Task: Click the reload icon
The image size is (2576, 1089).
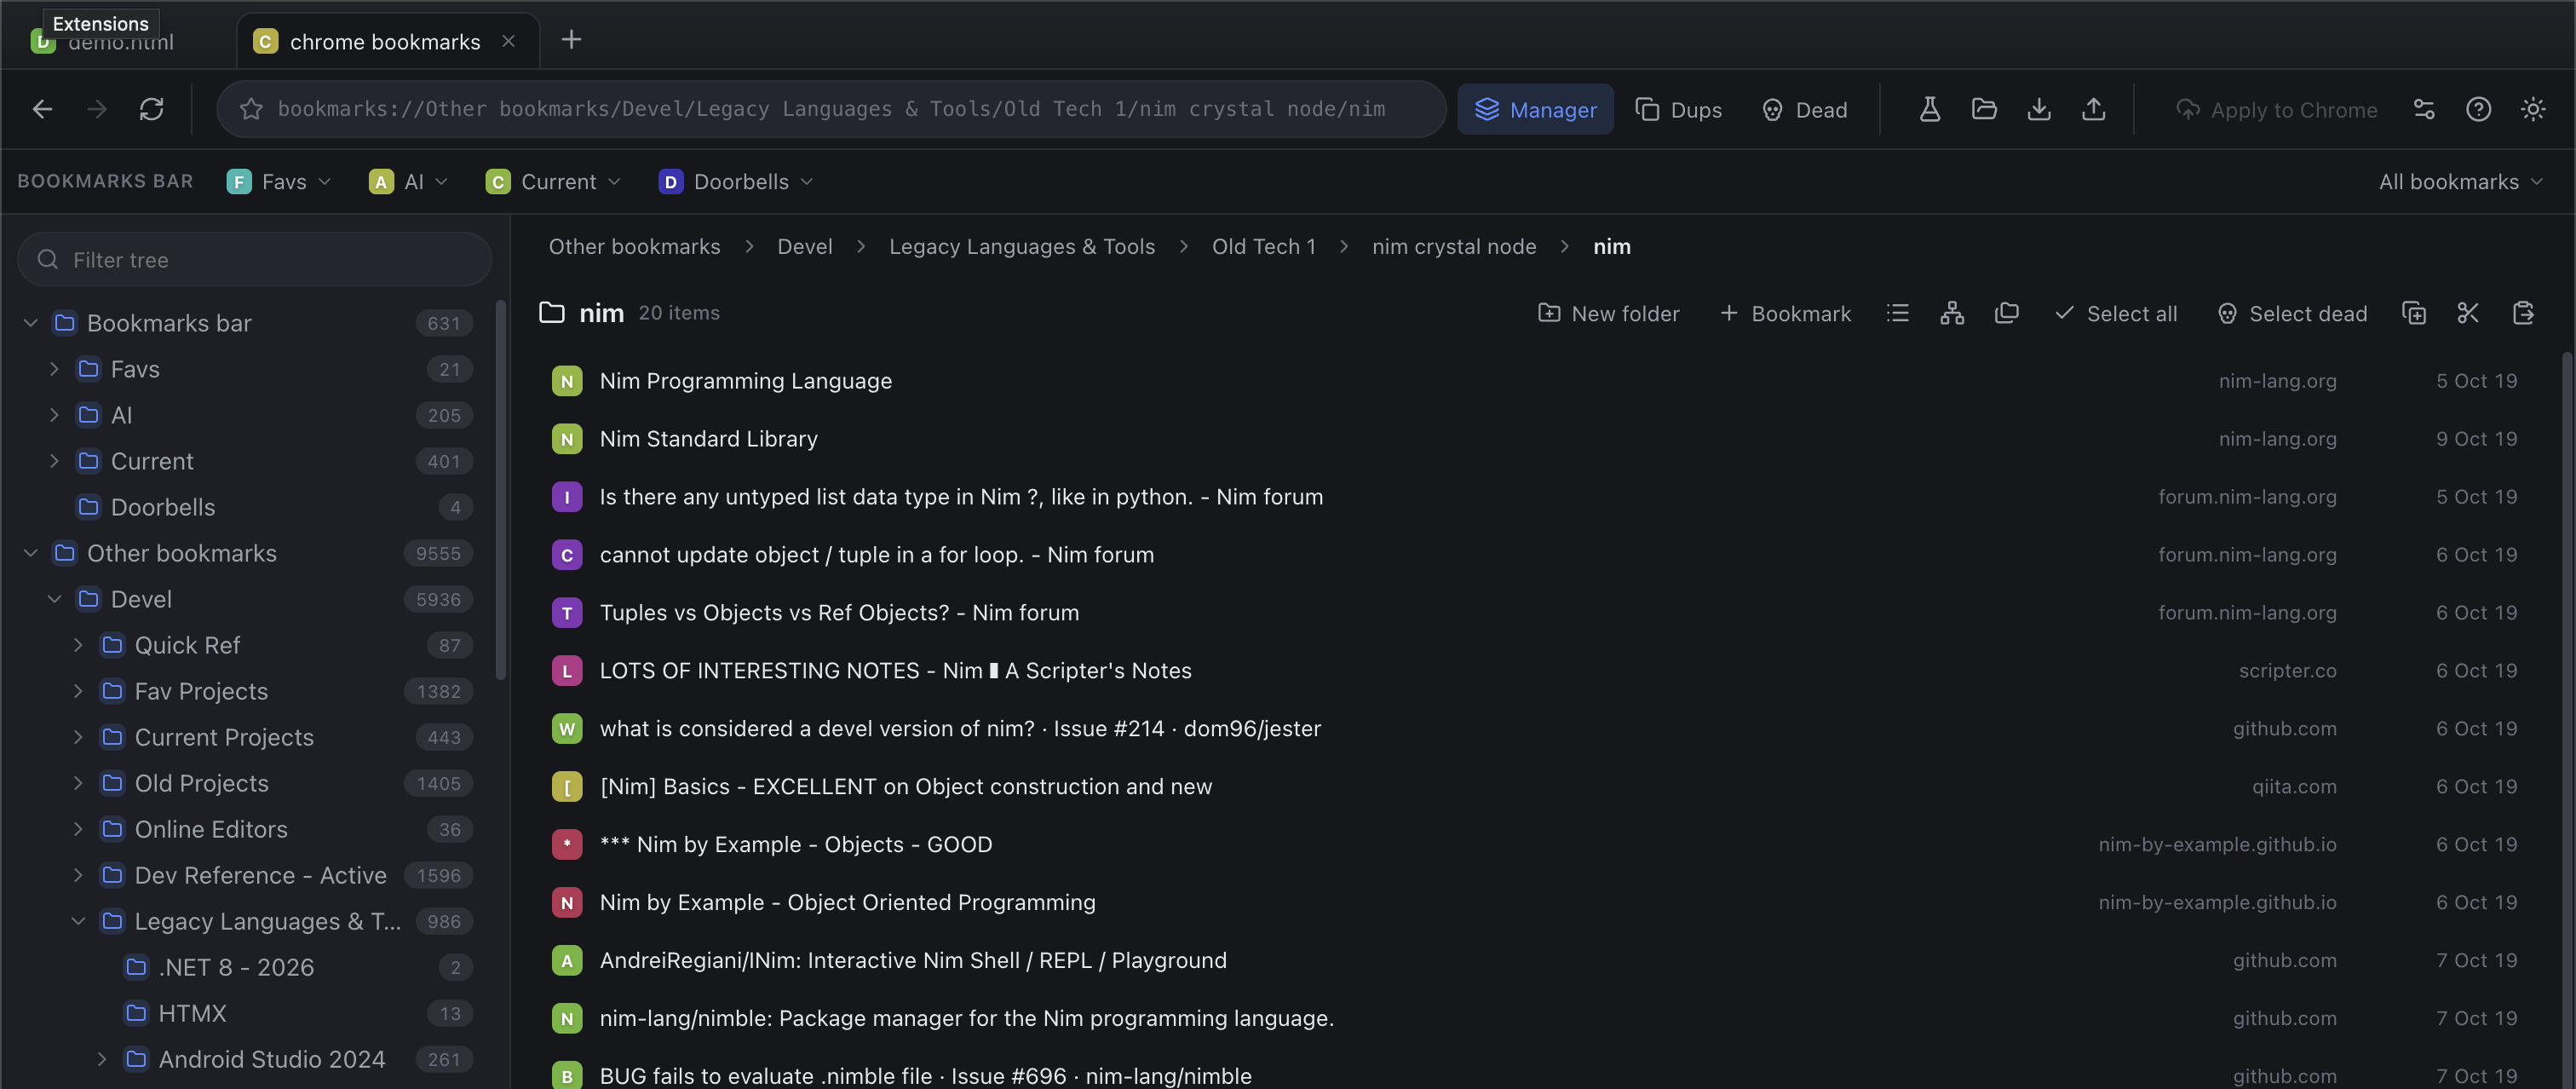Action: point(151,109)
